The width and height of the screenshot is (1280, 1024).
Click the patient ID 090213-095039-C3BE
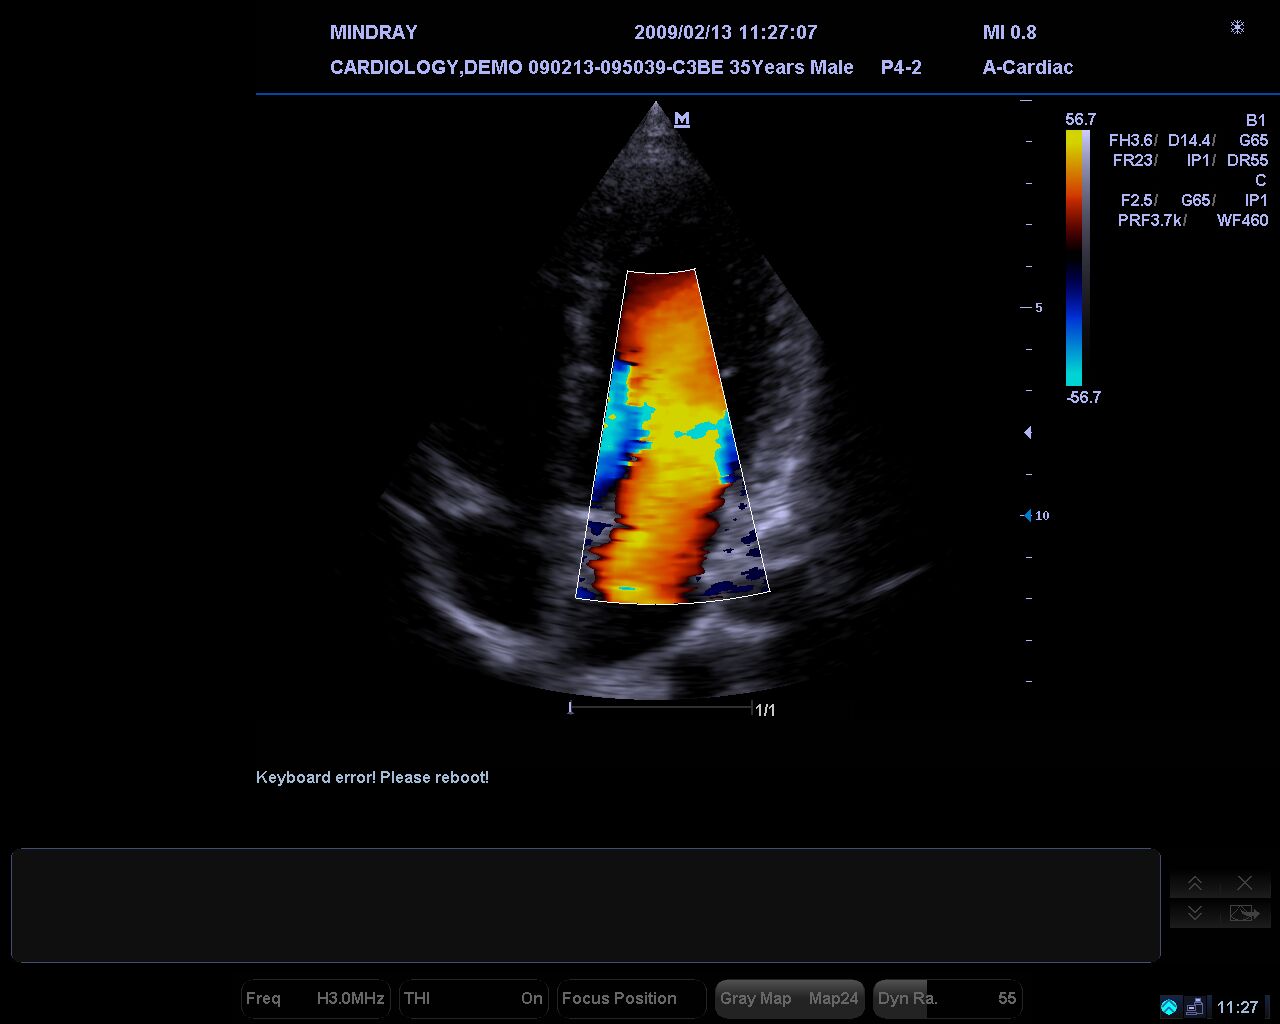626,67
